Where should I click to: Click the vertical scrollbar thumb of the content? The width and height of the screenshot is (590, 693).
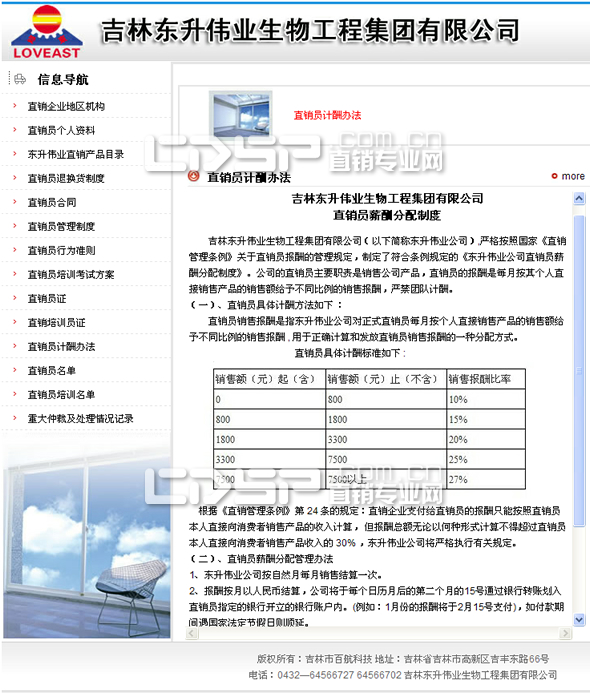[x=579, y=370]
